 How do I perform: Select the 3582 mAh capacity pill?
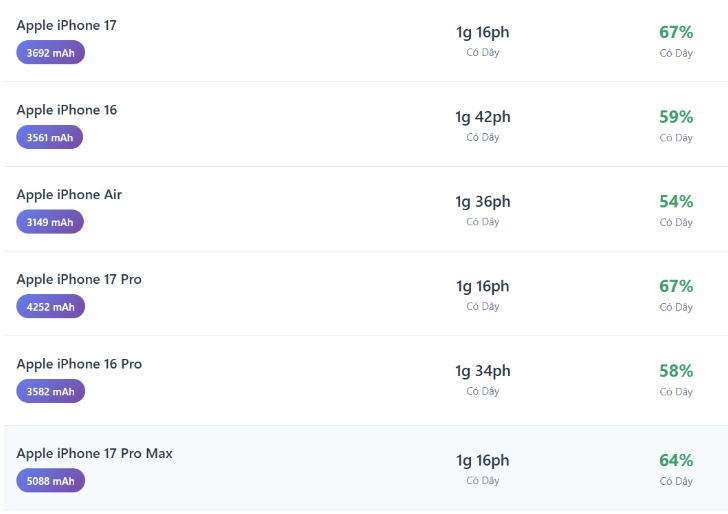[x=50, y=391]
